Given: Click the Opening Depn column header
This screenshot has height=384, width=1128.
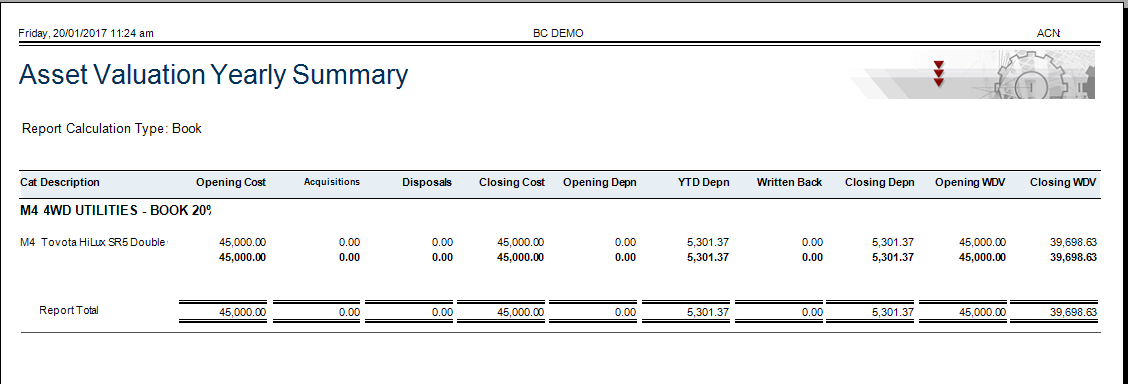Looking at the screenshot, I should [599, 183].
